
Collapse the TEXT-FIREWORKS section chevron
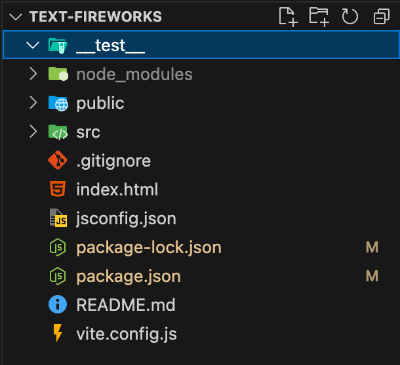pyautogui.click(x=16, y=17)
